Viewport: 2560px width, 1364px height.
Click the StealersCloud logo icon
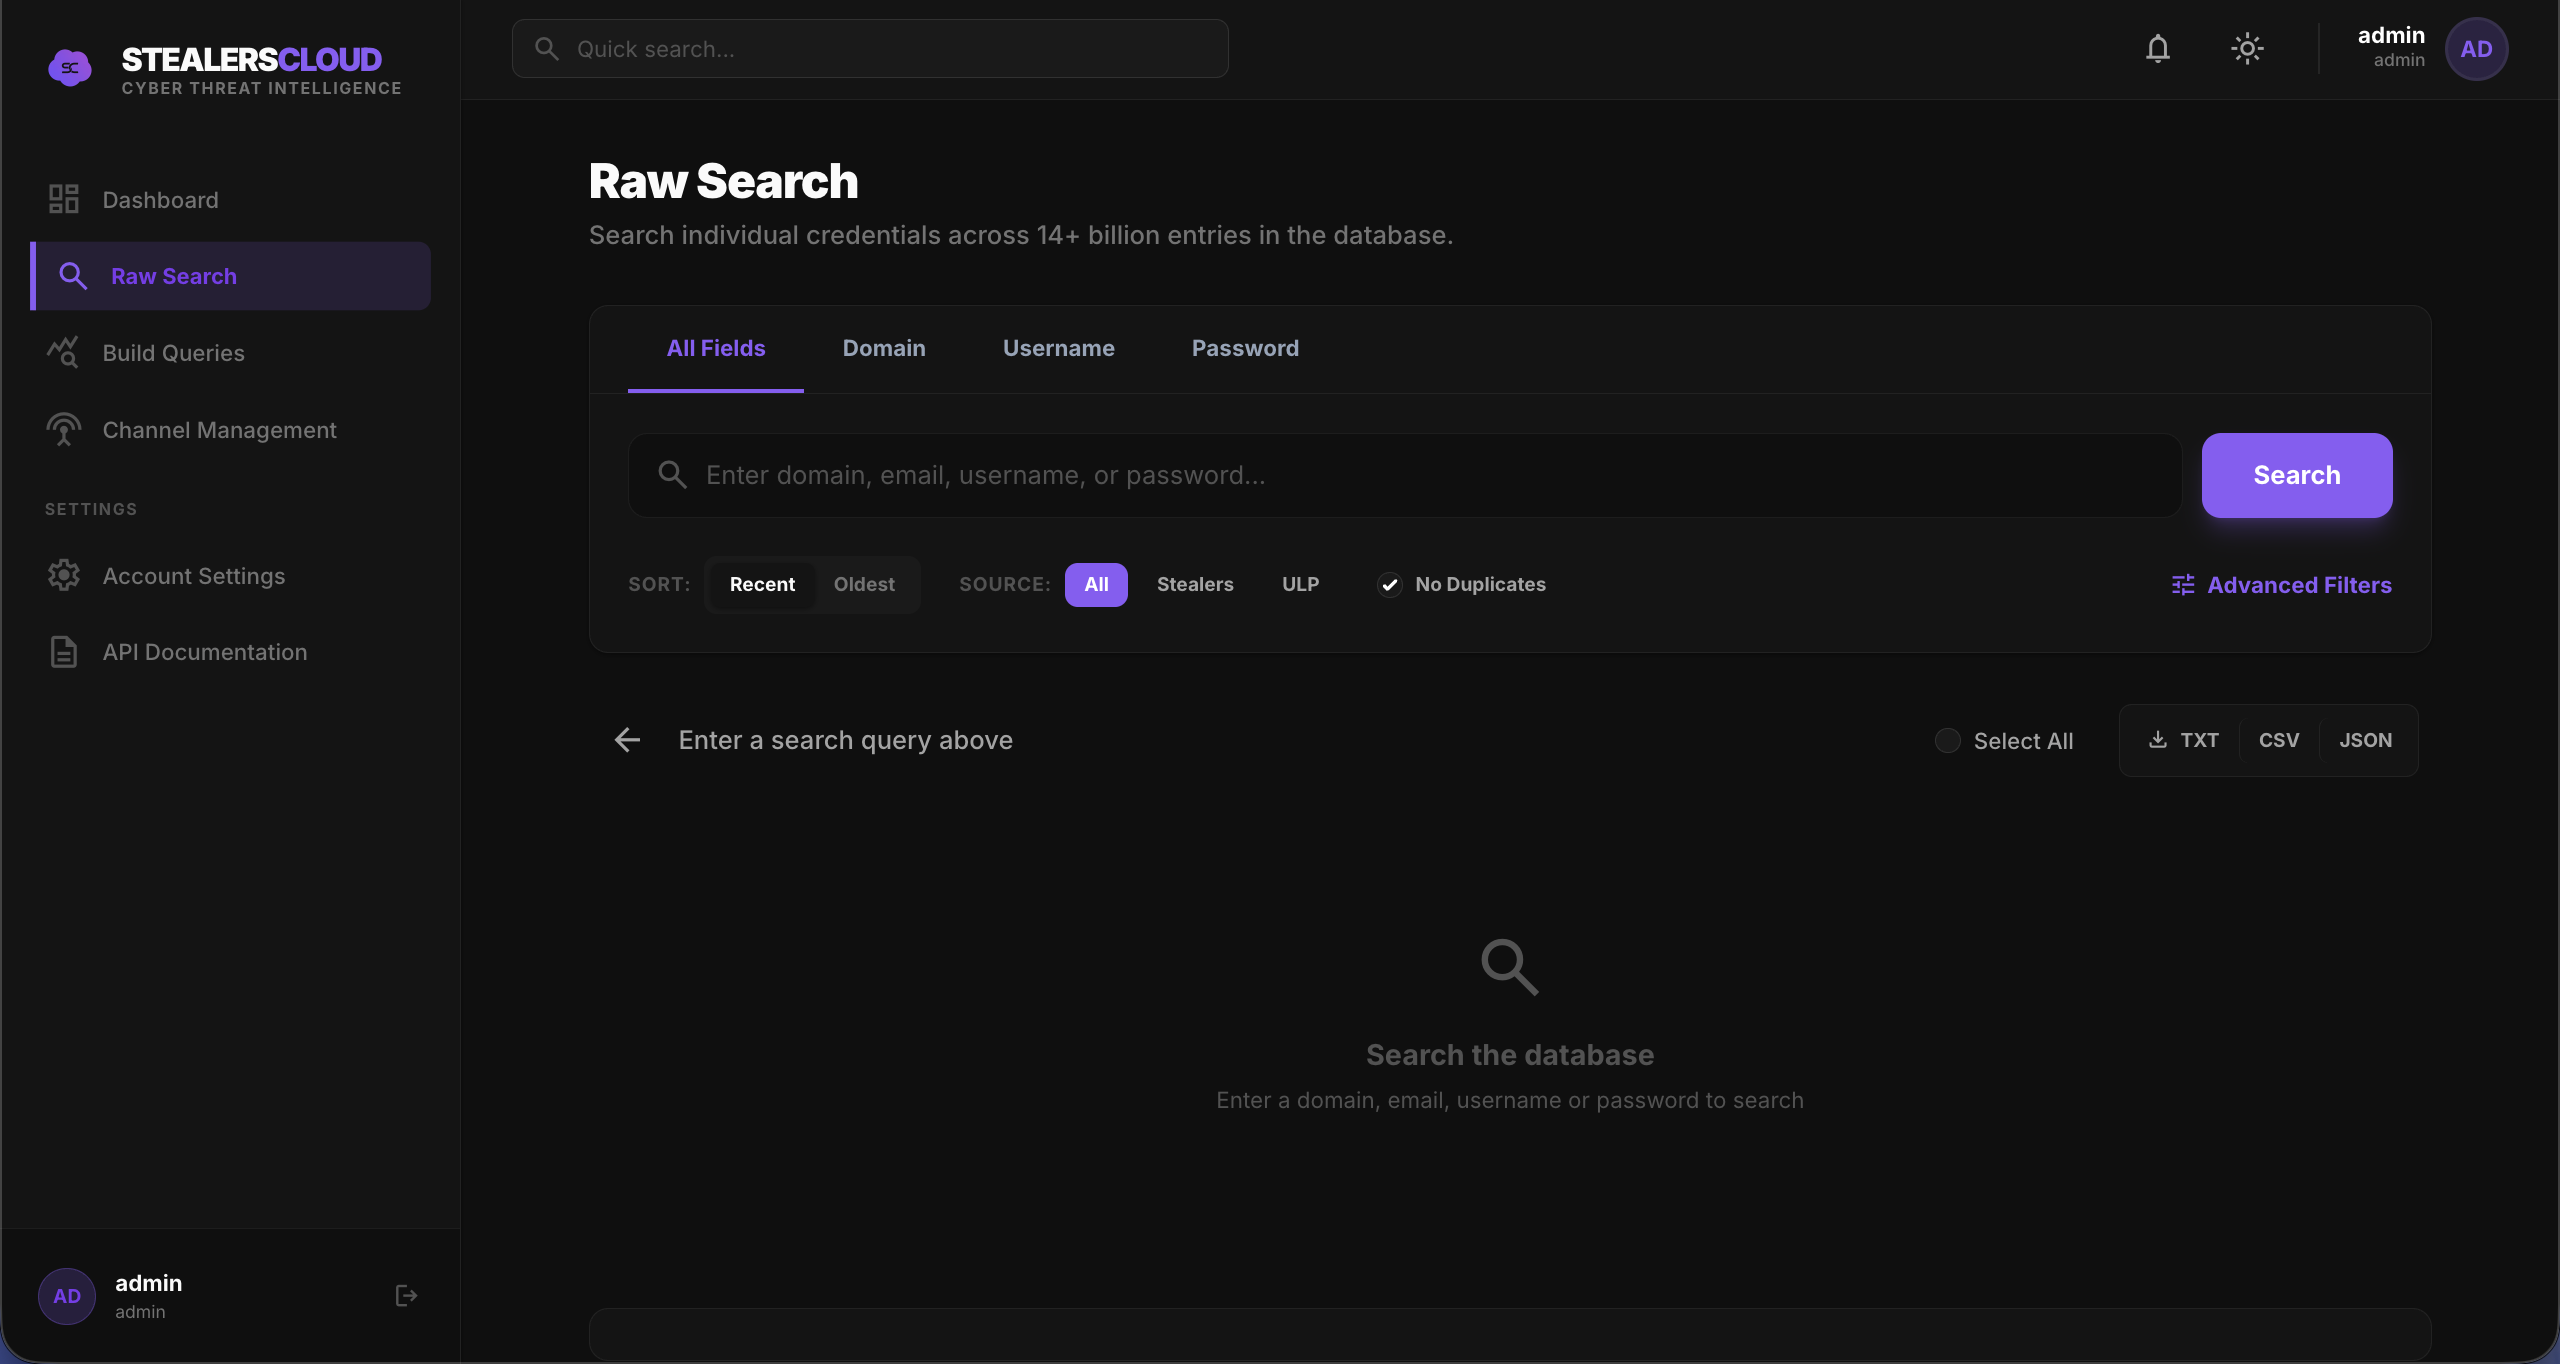coord(69,67)
